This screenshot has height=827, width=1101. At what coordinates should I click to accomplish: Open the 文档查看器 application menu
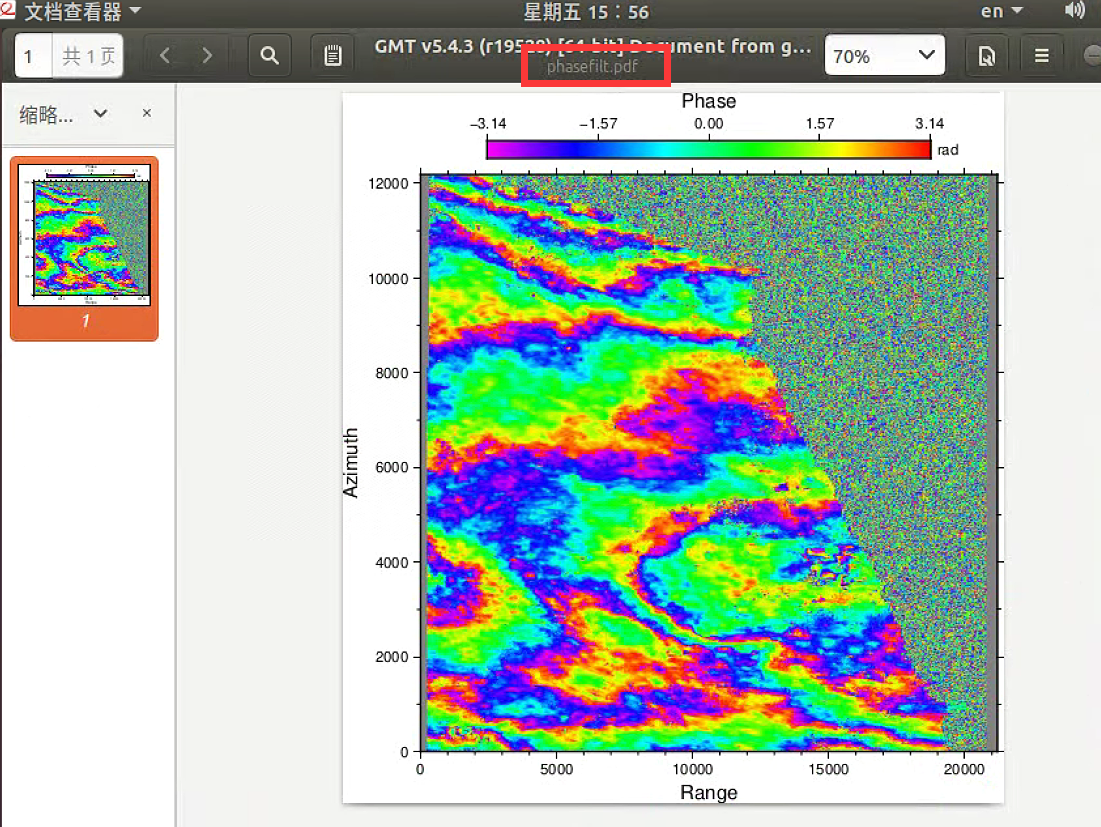coord(82,11)
